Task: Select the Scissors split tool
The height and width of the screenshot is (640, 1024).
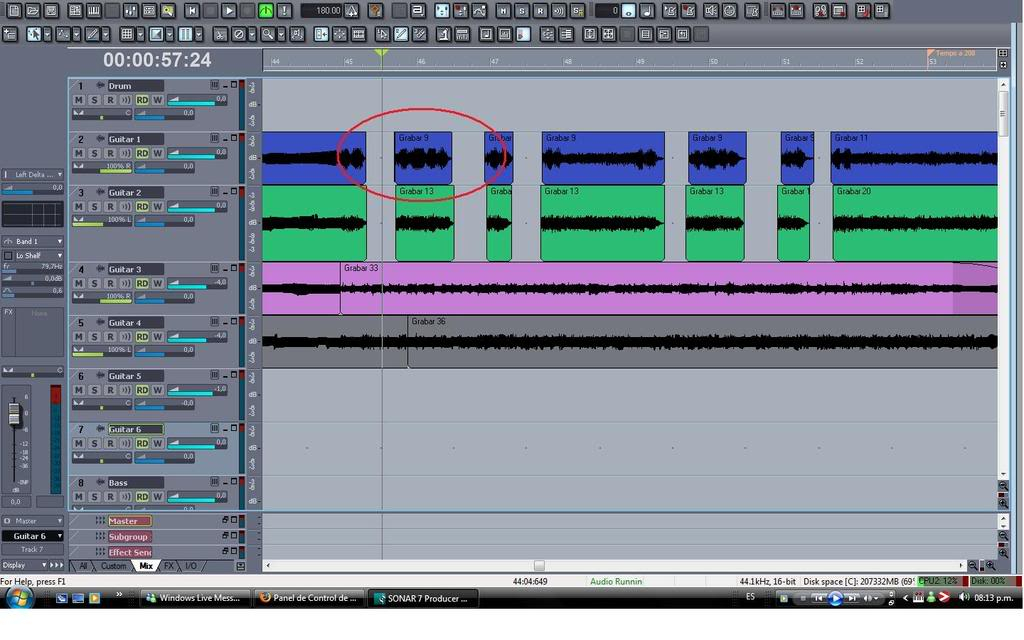Action: pyautogui.click(x=220, y=34)
